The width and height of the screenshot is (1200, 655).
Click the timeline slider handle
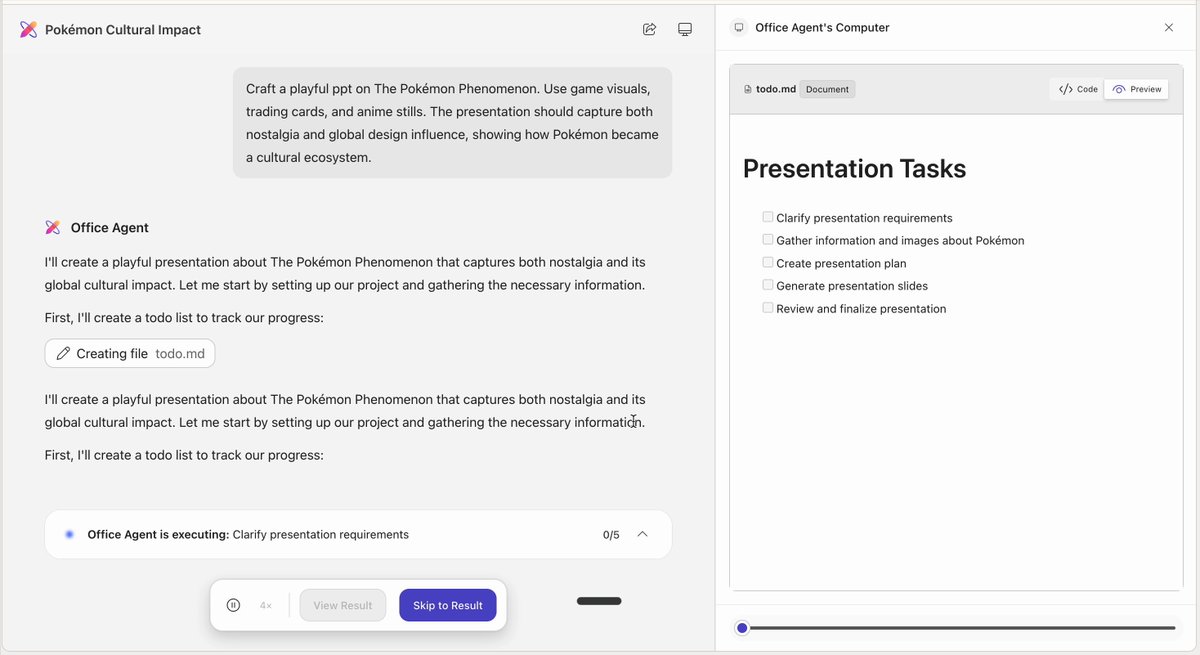click(742, 628)
